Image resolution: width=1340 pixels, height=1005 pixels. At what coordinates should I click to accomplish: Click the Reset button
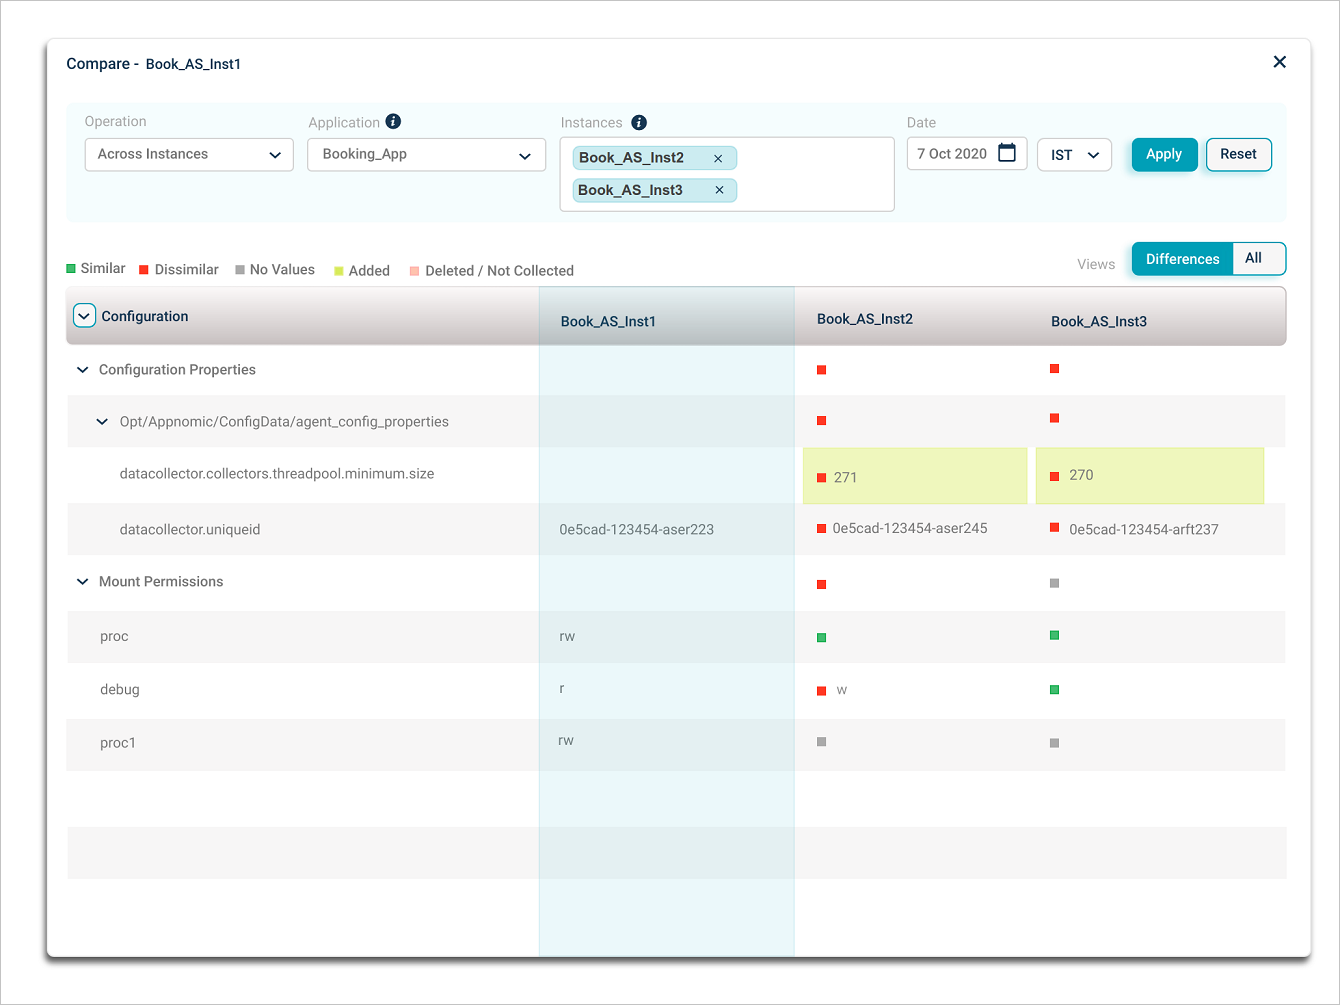[x=1238, y=154]
